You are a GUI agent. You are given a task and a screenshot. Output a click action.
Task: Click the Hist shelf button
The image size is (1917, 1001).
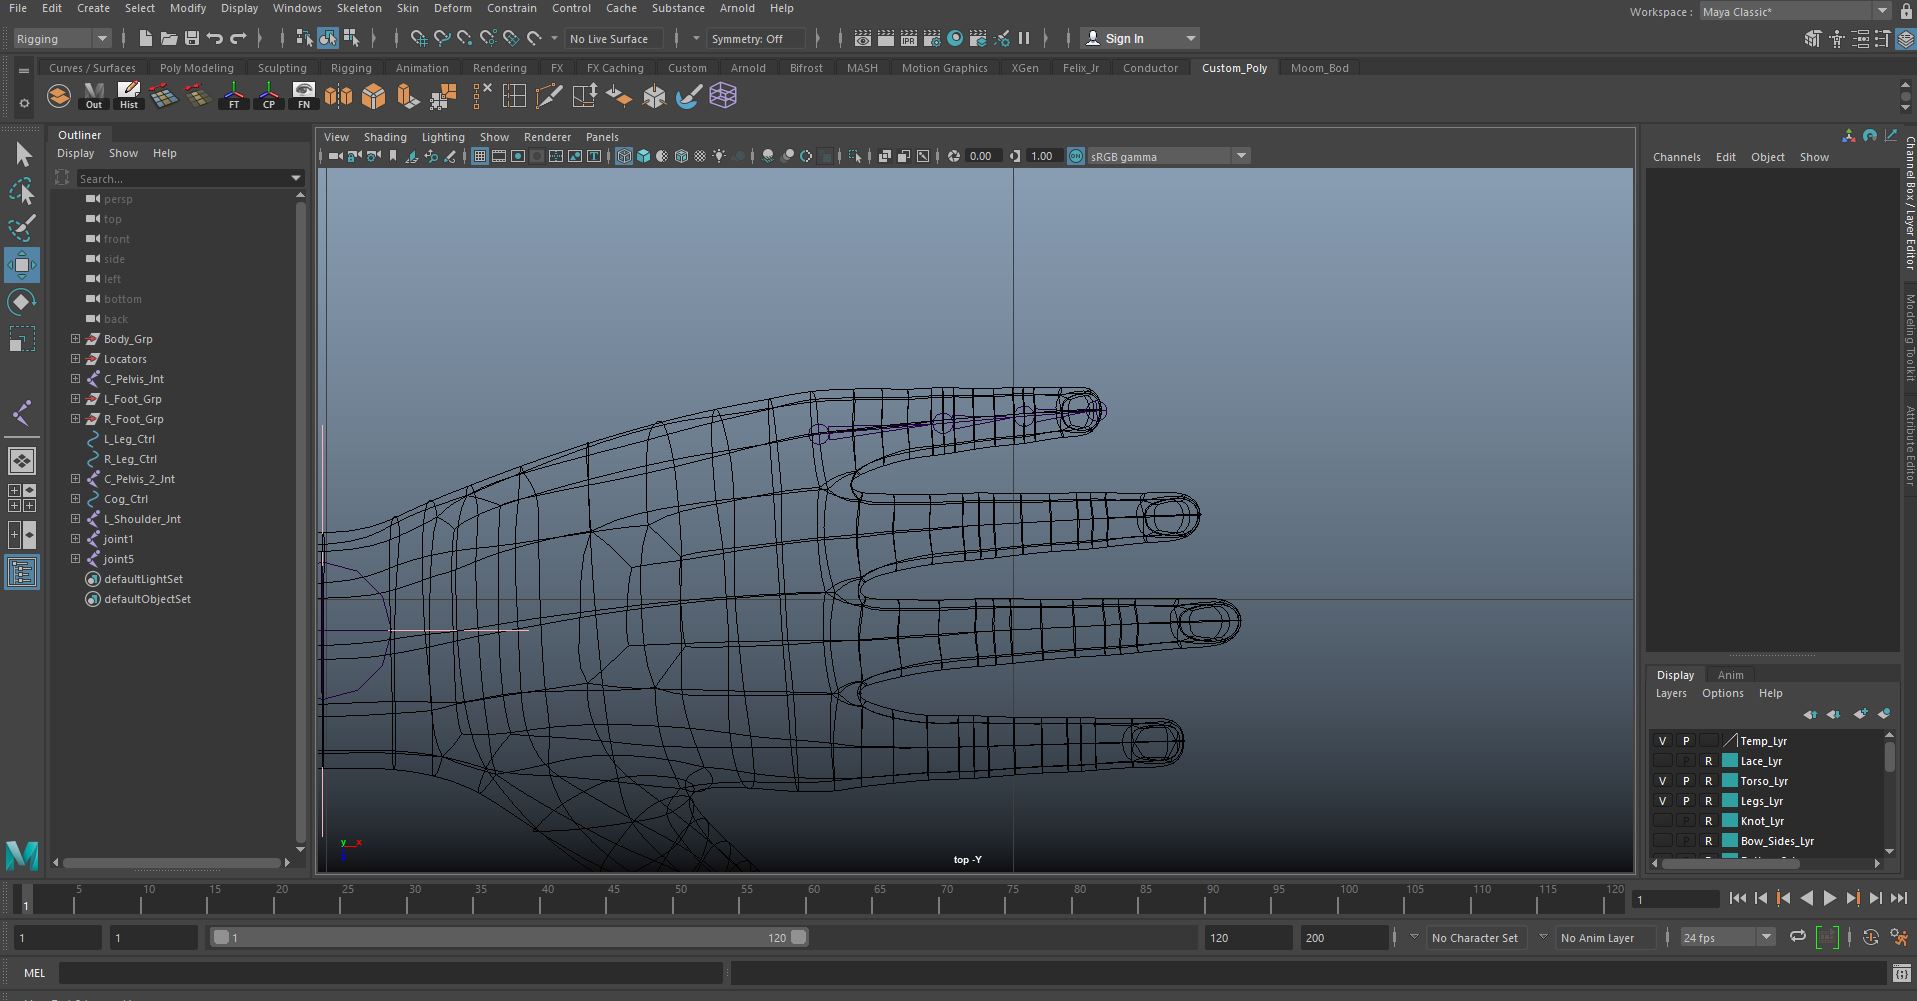(x=128, y=96)
